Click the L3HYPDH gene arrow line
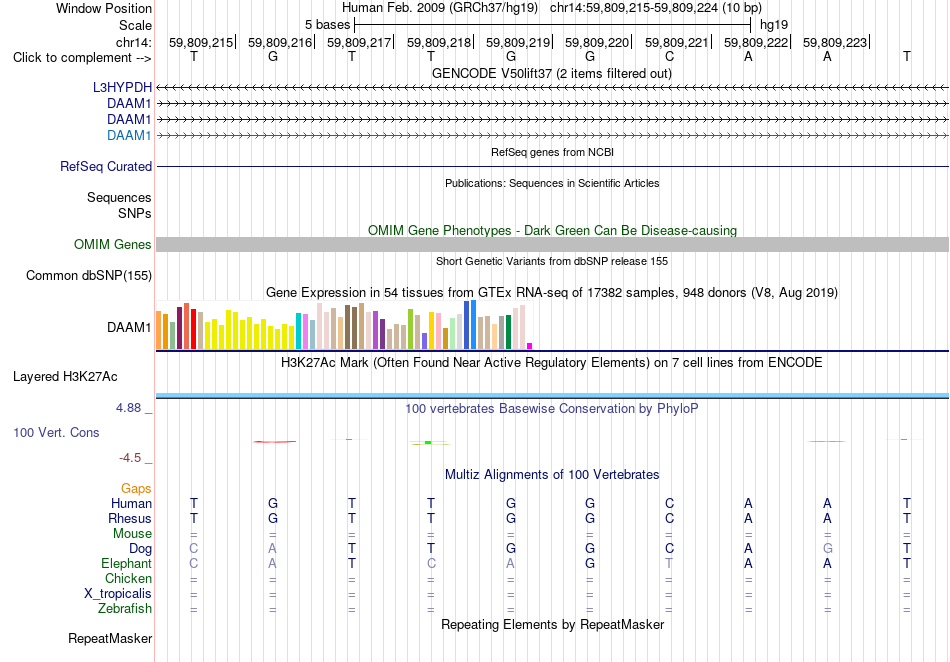This screenshot has width=950, height=662. pyautogui.click(x=553, y=88)
